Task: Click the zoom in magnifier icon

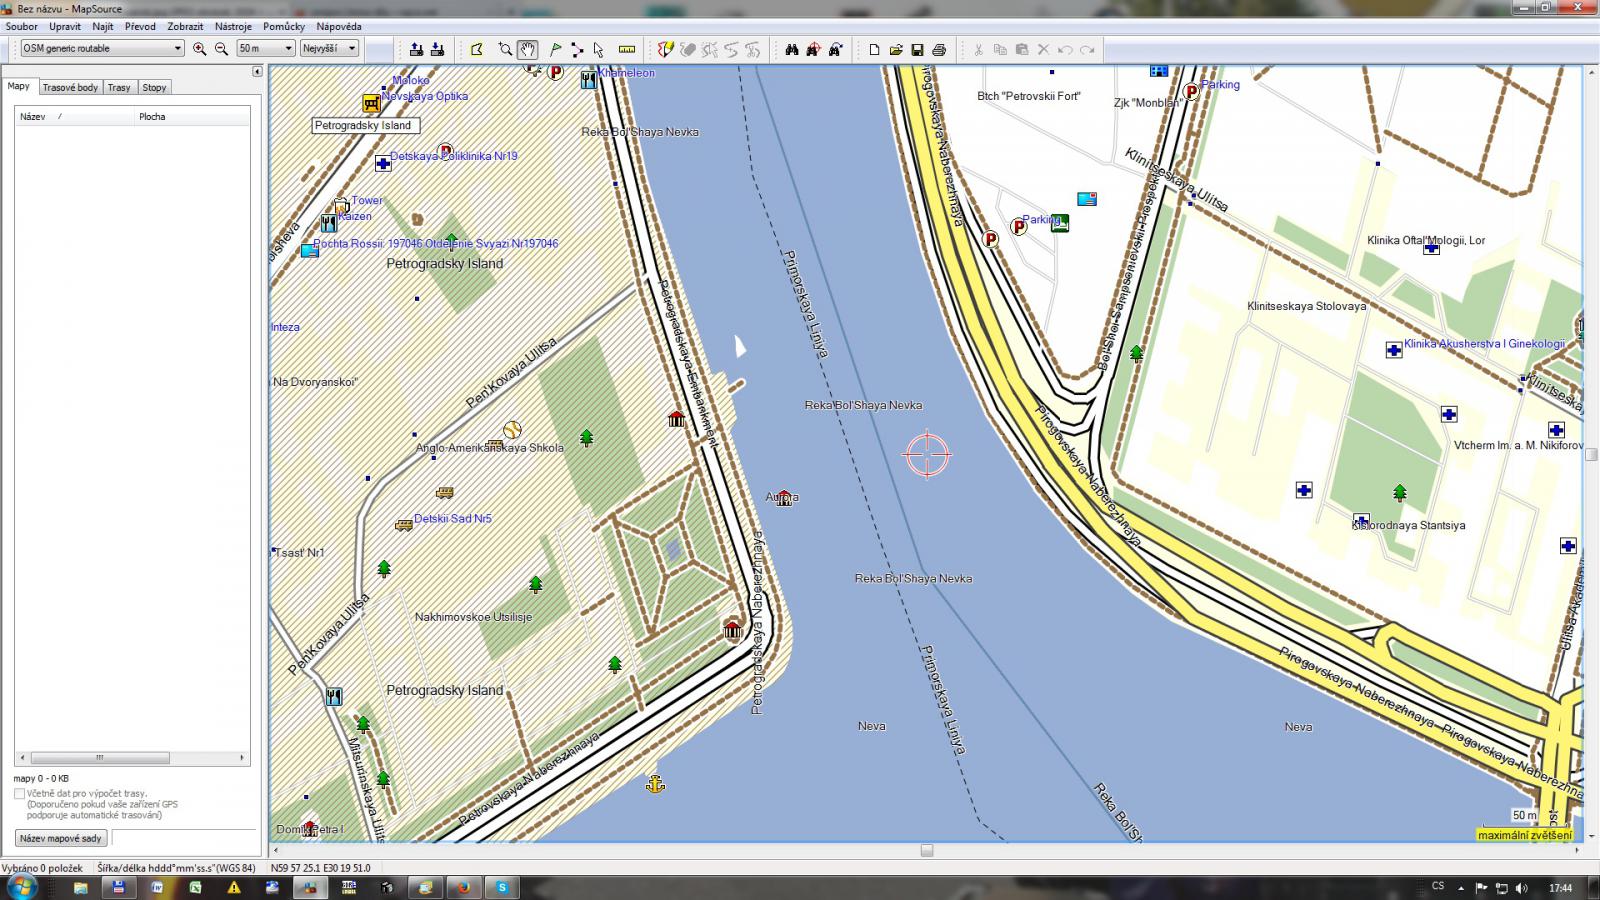Action: point(200,49)
